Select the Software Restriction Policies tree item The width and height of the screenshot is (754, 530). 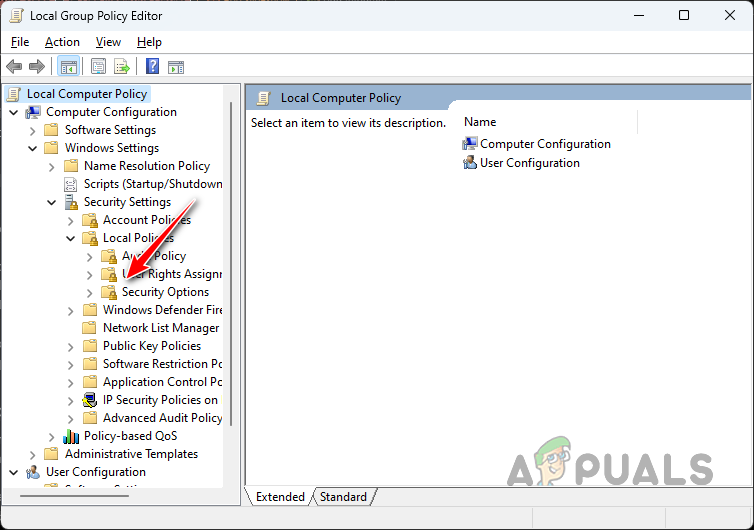[x=163, y=364]
